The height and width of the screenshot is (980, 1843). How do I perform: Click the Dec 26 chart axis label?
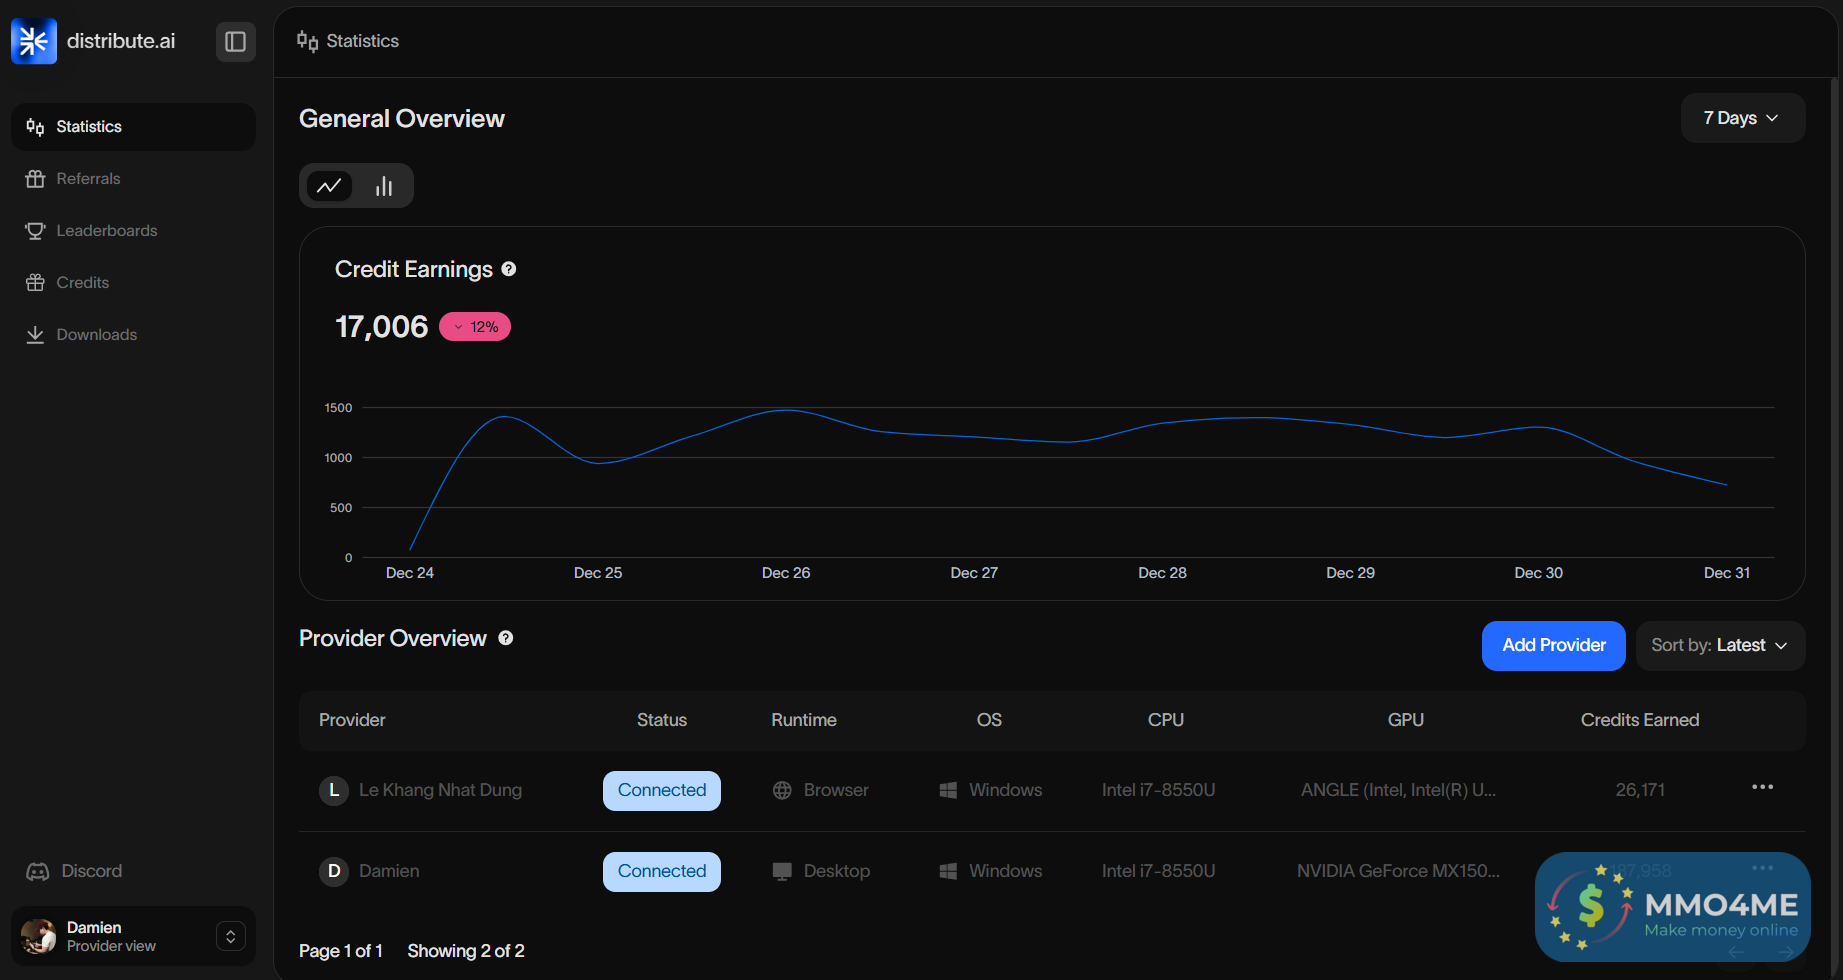coord(786,573)
